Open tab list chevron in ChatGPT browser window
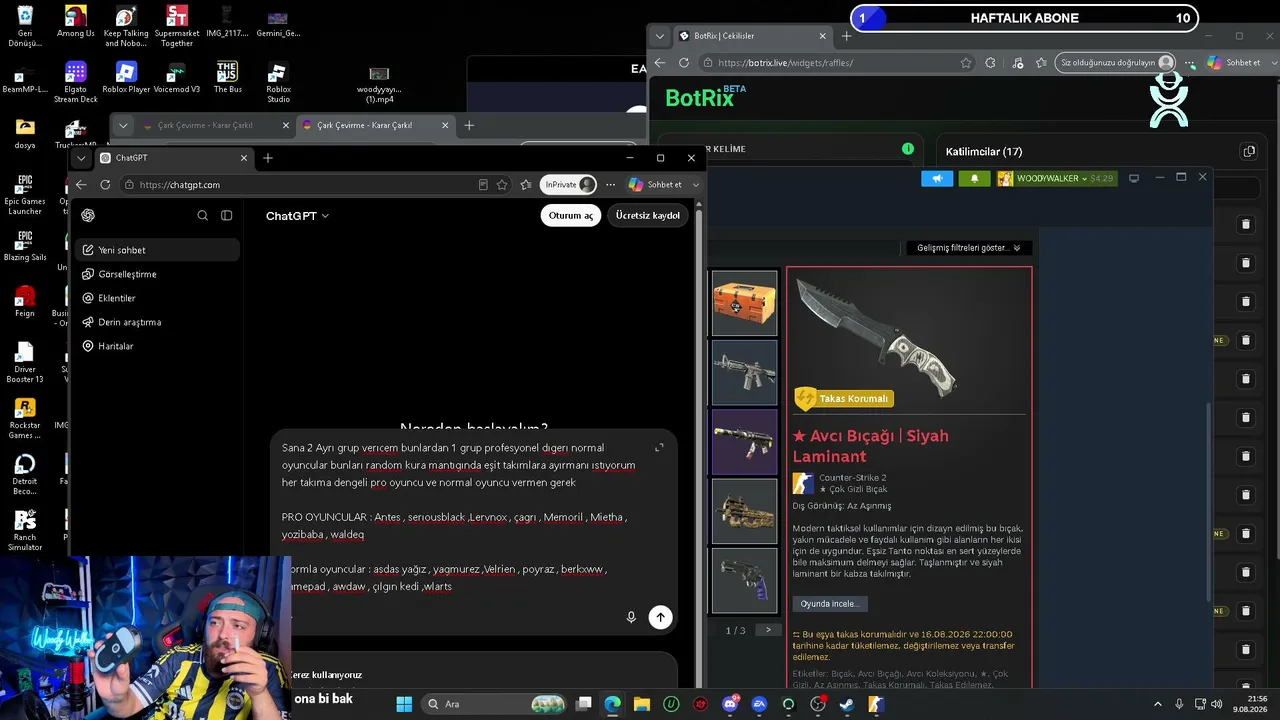Viewport: 1280px width, 720px height. coord(81,158)
